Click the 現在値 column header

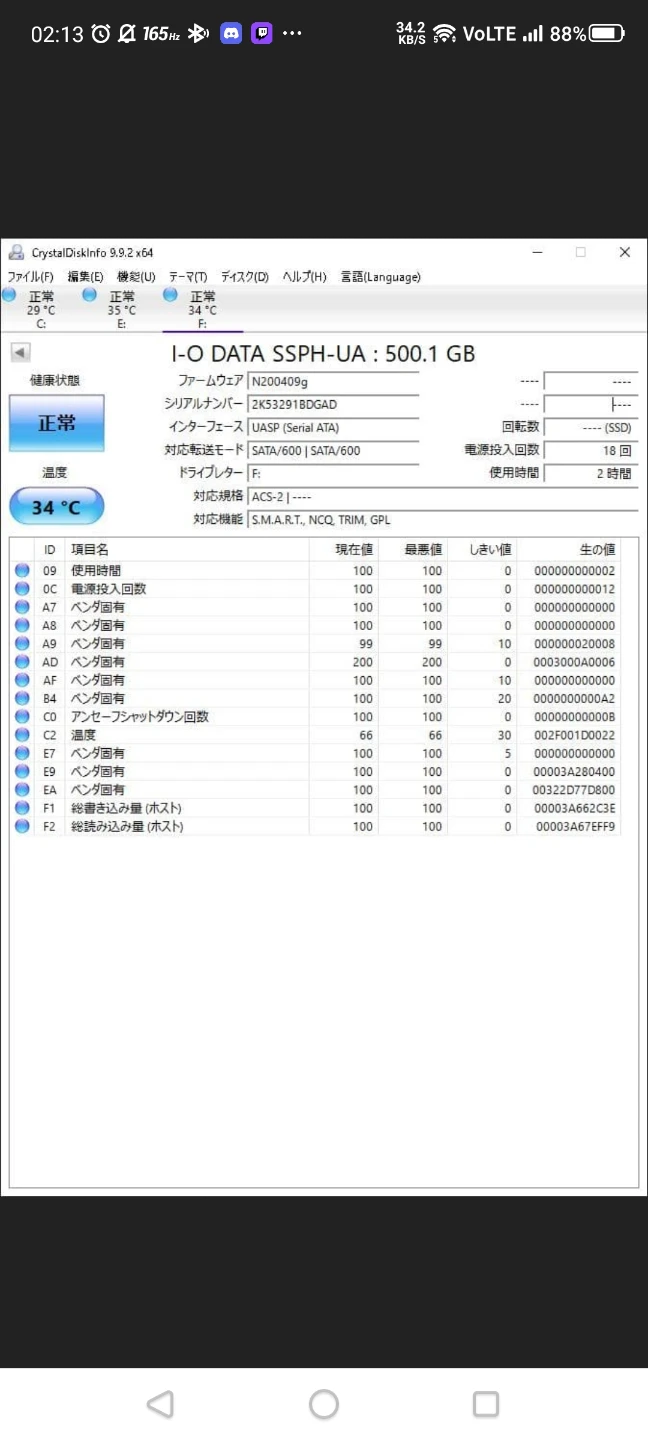[343, 550]
